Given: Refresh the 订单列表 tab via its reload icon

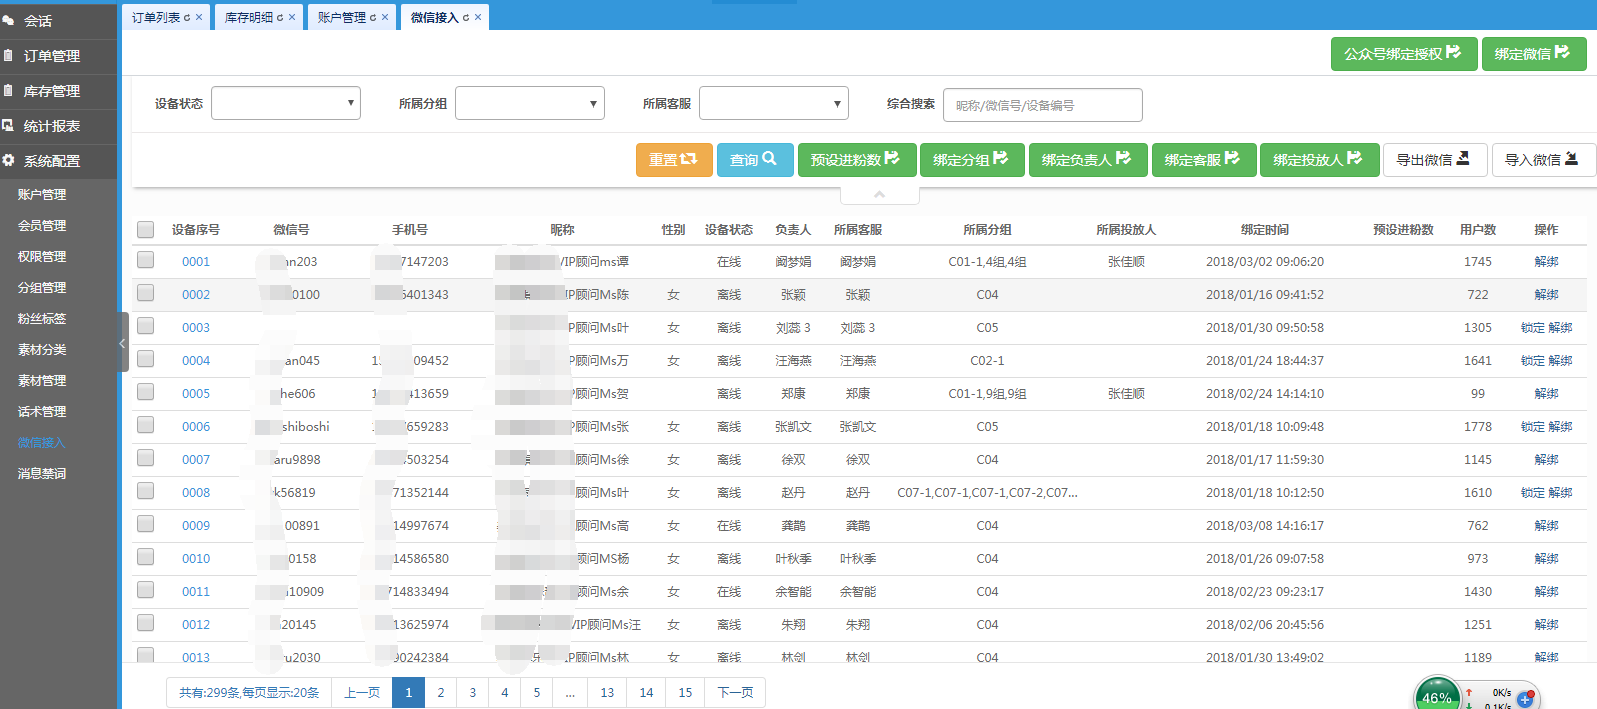Looking at the screenshot, I should point(187,17).
